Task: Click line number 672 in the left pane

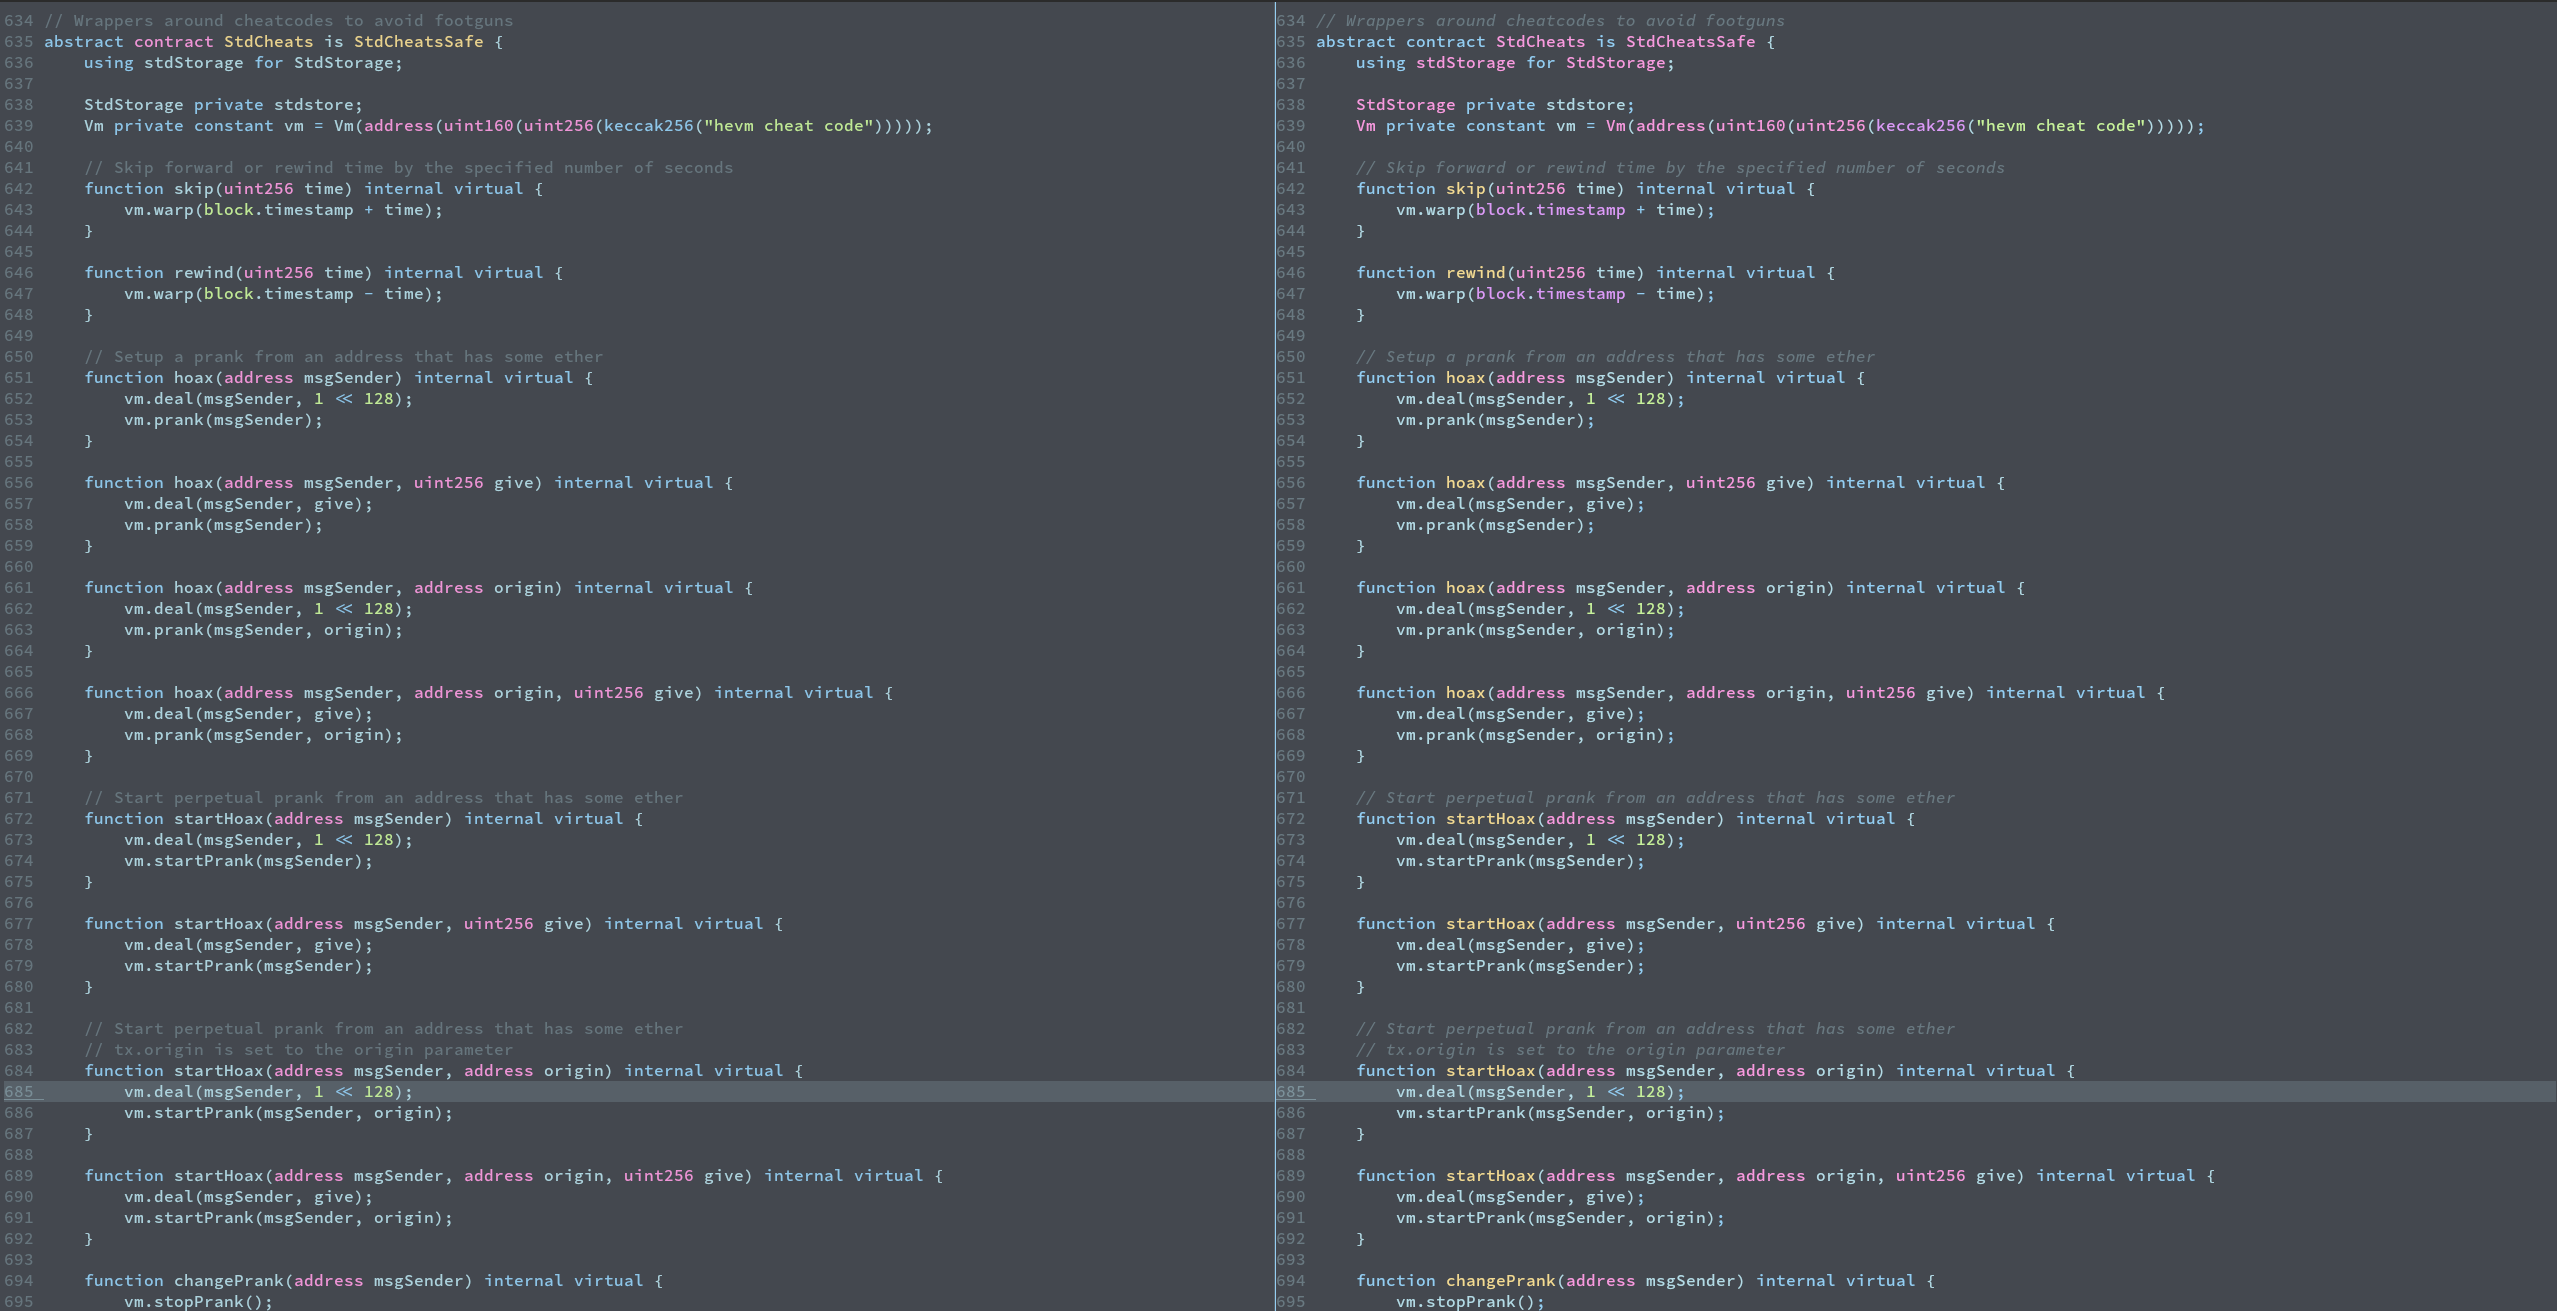Action: point(18,819)
